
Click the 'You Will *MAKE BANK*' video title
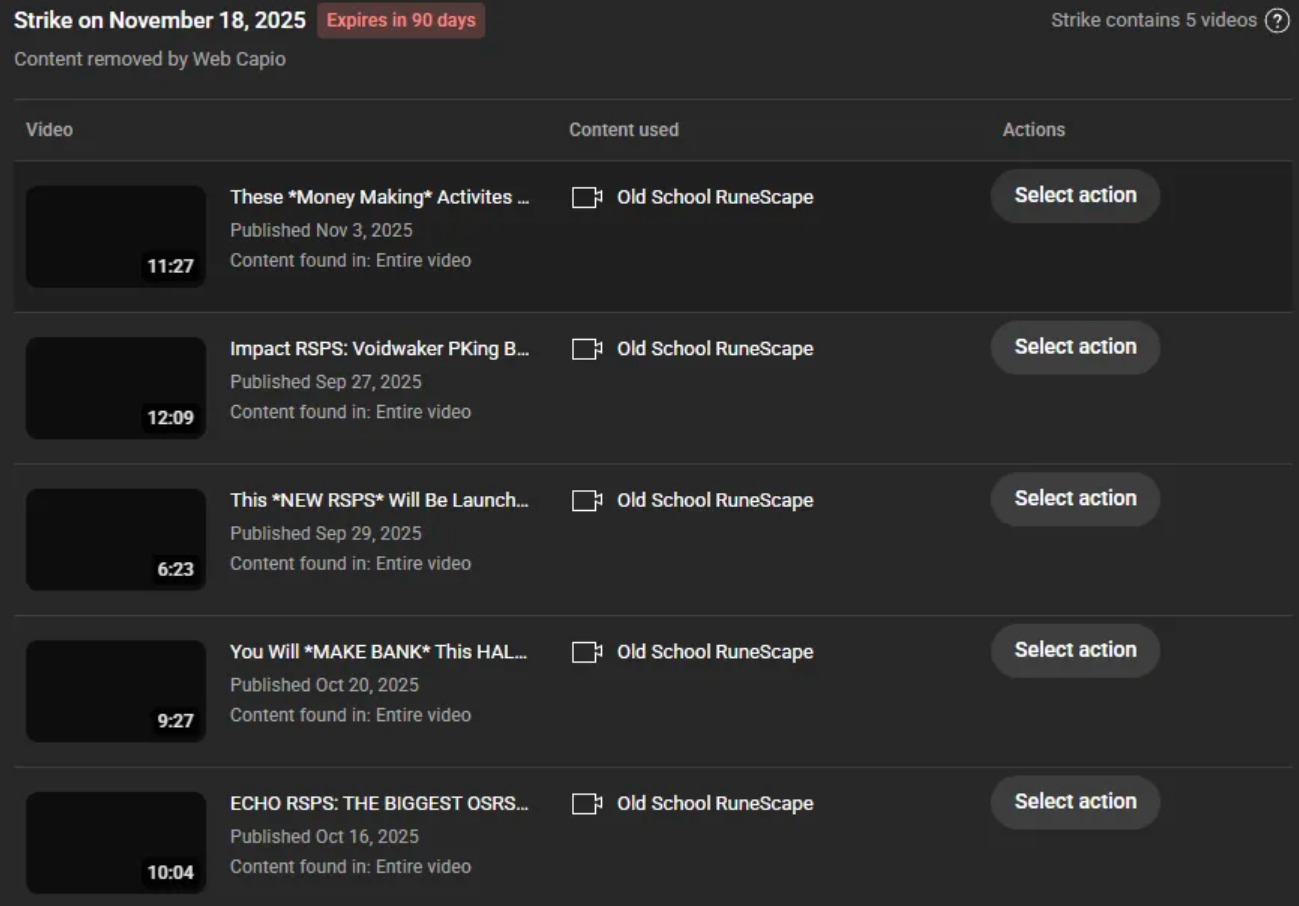point(379,652)
